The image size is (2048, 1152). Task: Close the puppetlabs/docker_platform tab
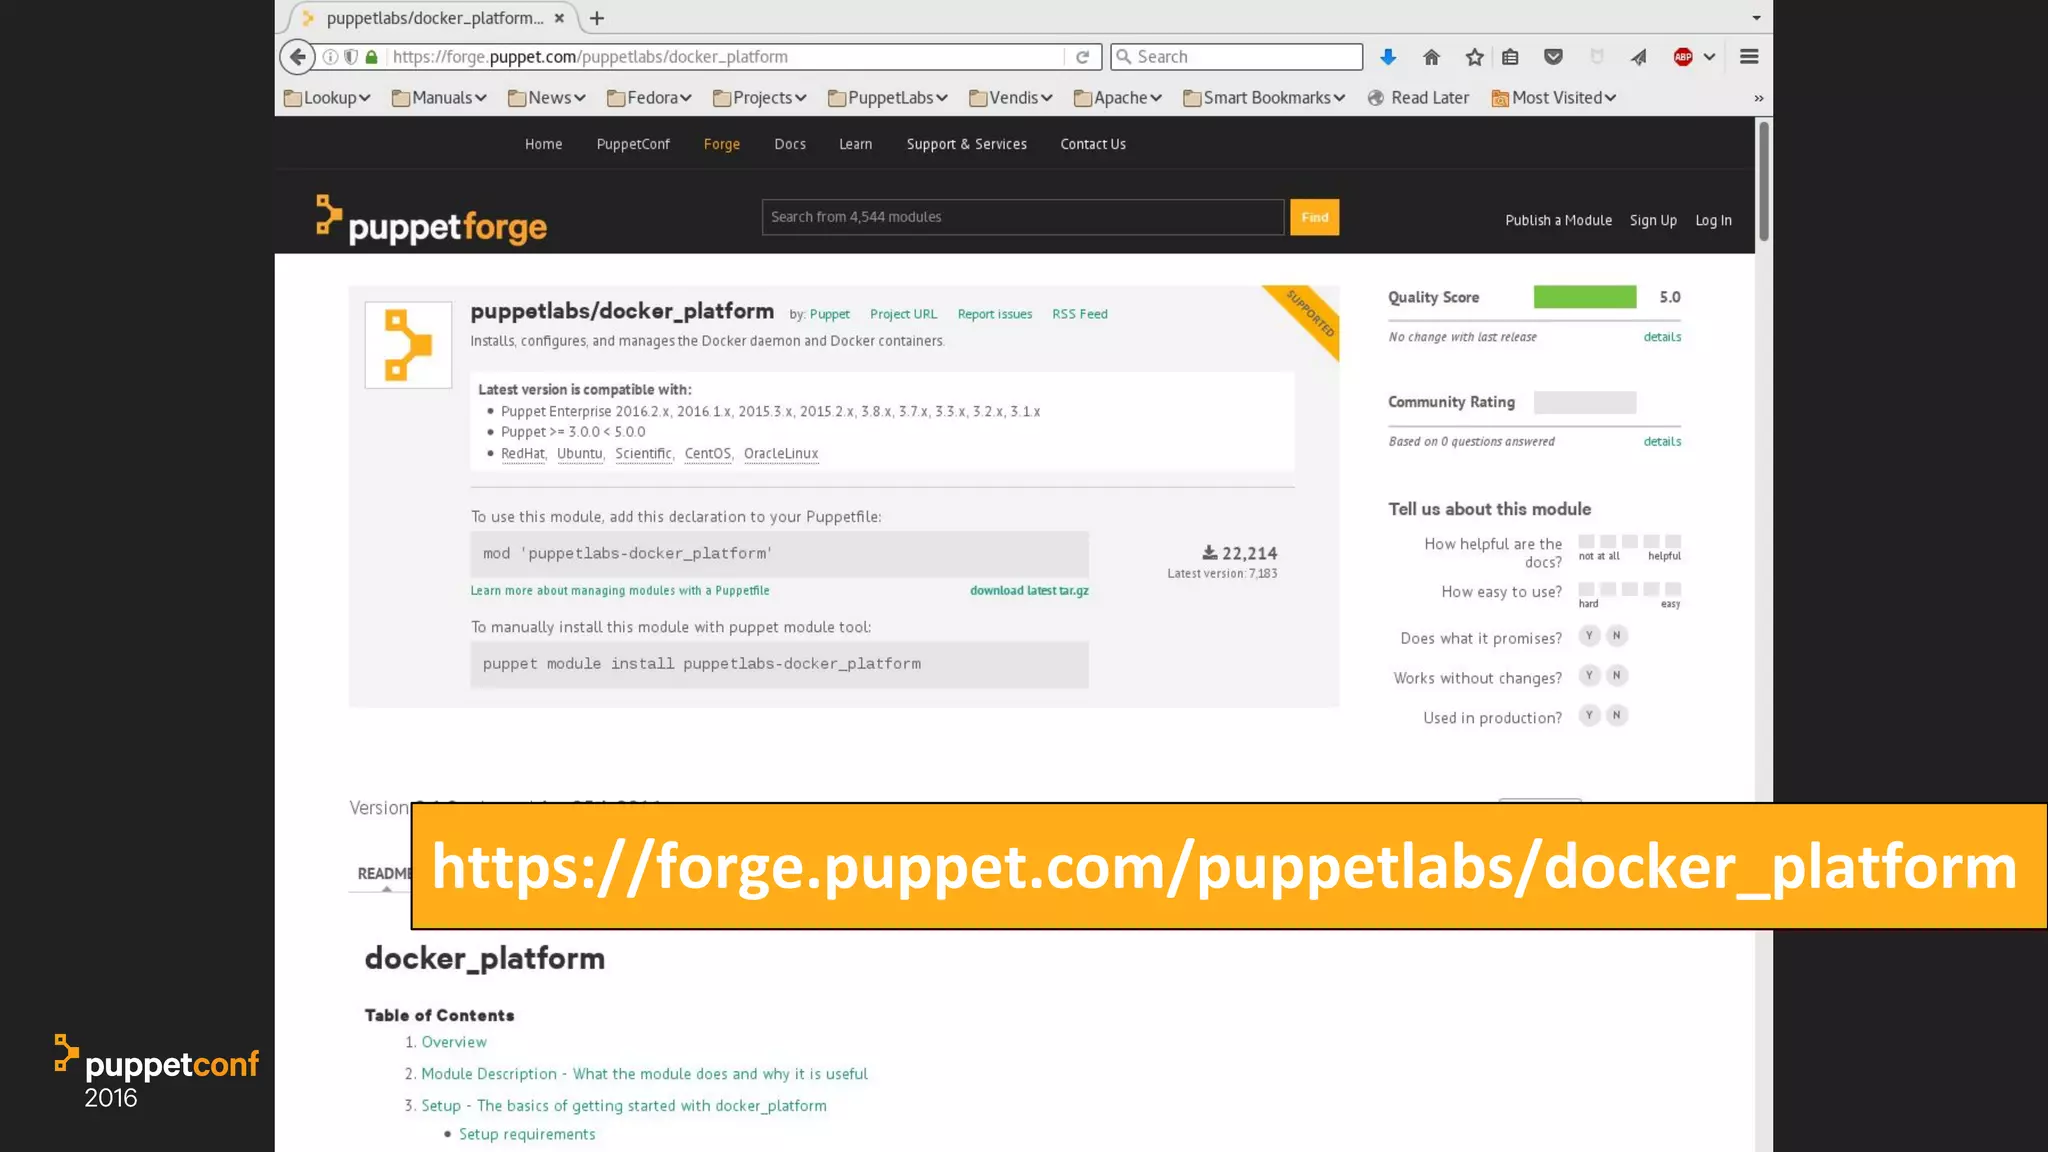(559, 18)
